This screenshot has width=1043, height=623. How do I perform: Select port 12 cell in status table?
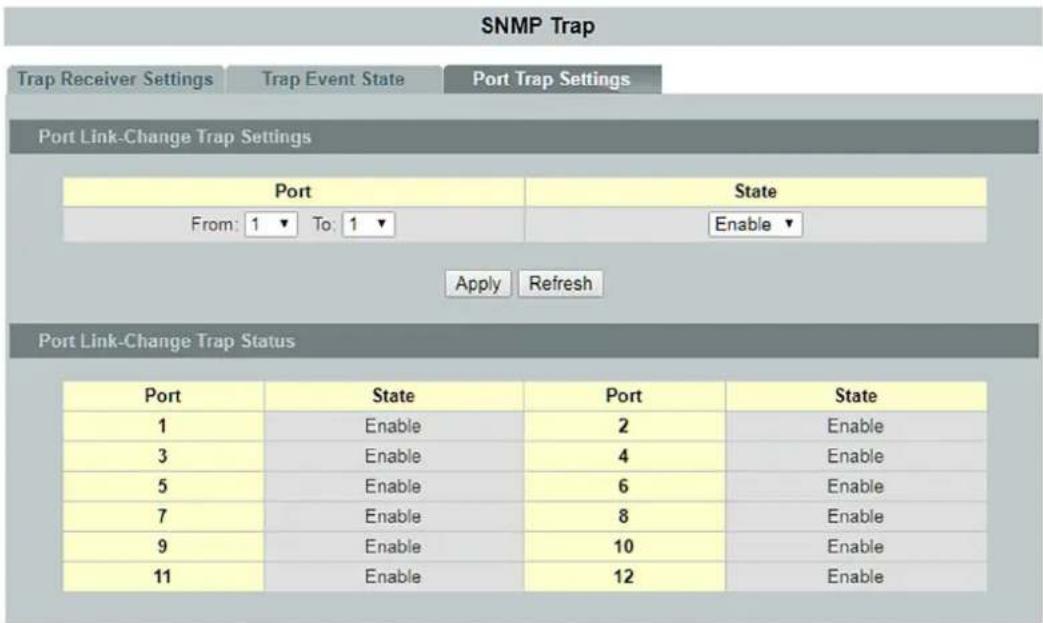(x=624, y=576)
